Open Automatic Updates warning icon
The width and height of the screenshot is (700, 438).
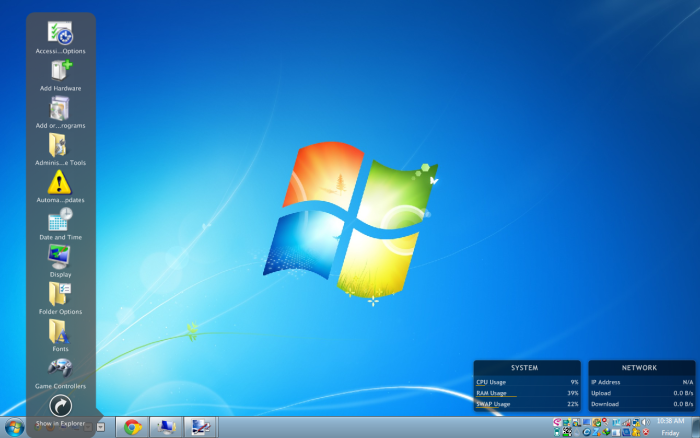60,187
